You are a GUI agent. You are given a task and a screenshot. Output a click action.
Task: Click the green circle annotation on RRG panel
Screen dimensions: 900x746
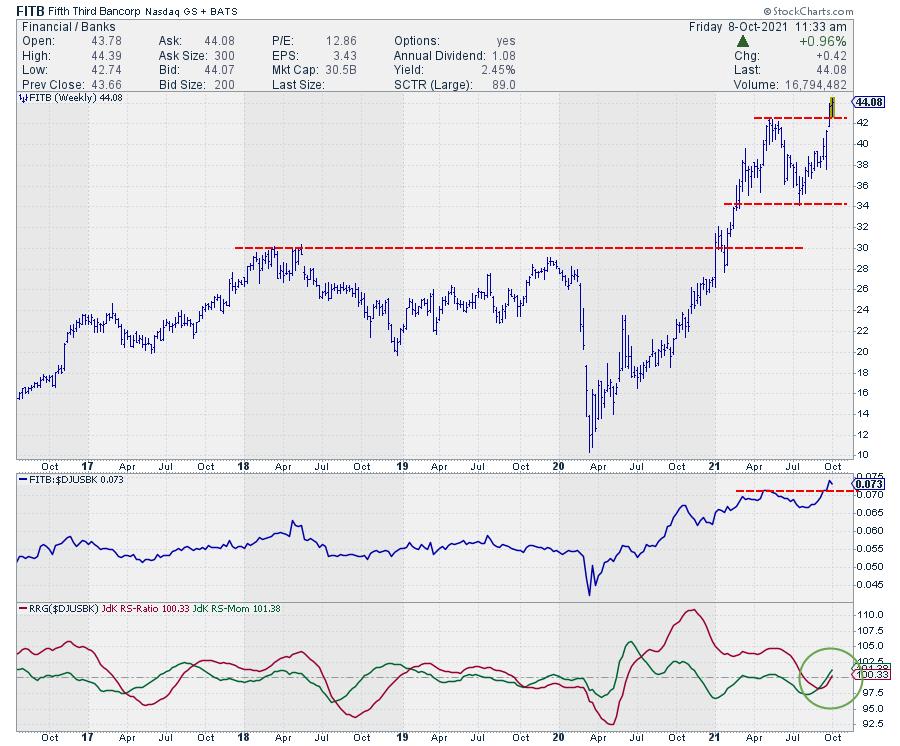(x=830, y=678)
